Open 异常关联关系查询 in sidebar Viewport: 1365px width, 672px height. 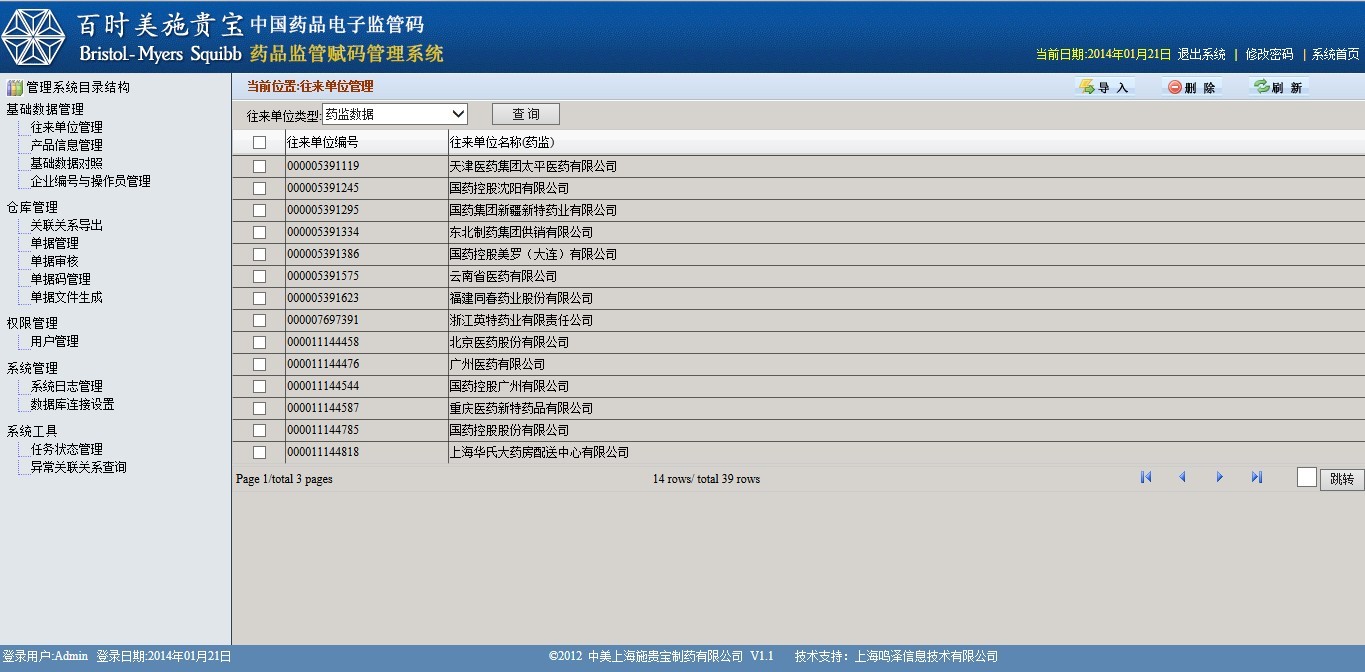click(x=78, y=467)
